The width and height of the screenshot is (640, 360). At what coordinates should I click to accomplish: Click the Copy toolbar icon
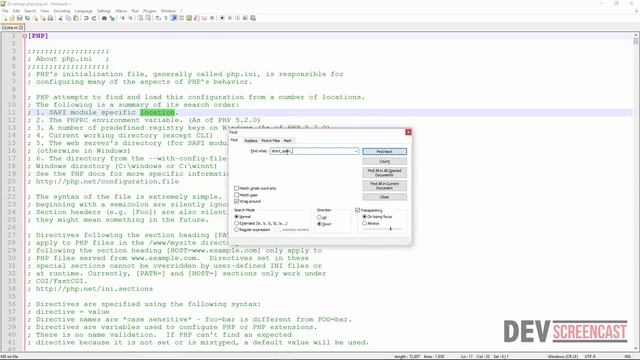[x=68, y=18]
